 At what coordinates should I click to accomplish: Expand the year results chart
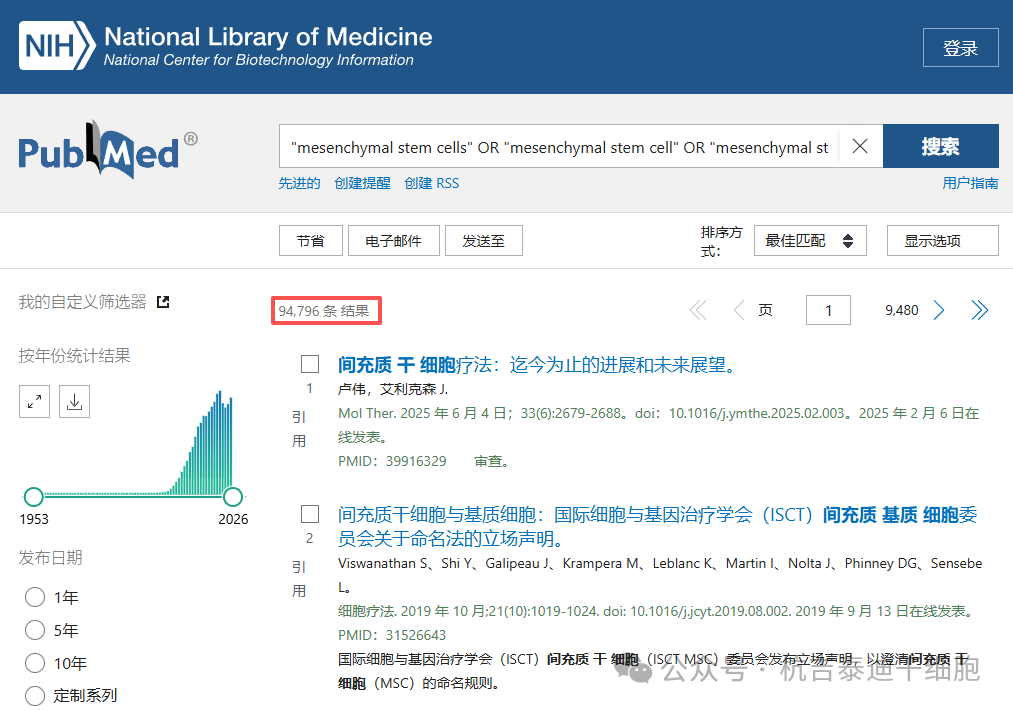pyautogui.click(x=35, y=402)
